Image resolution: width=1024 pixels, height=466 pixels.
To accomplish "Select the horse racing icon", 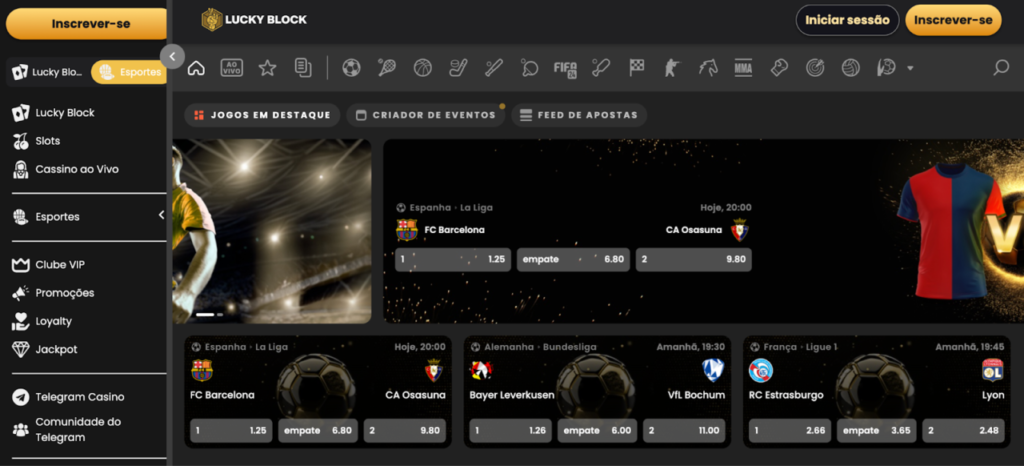I will pos(708,68).
